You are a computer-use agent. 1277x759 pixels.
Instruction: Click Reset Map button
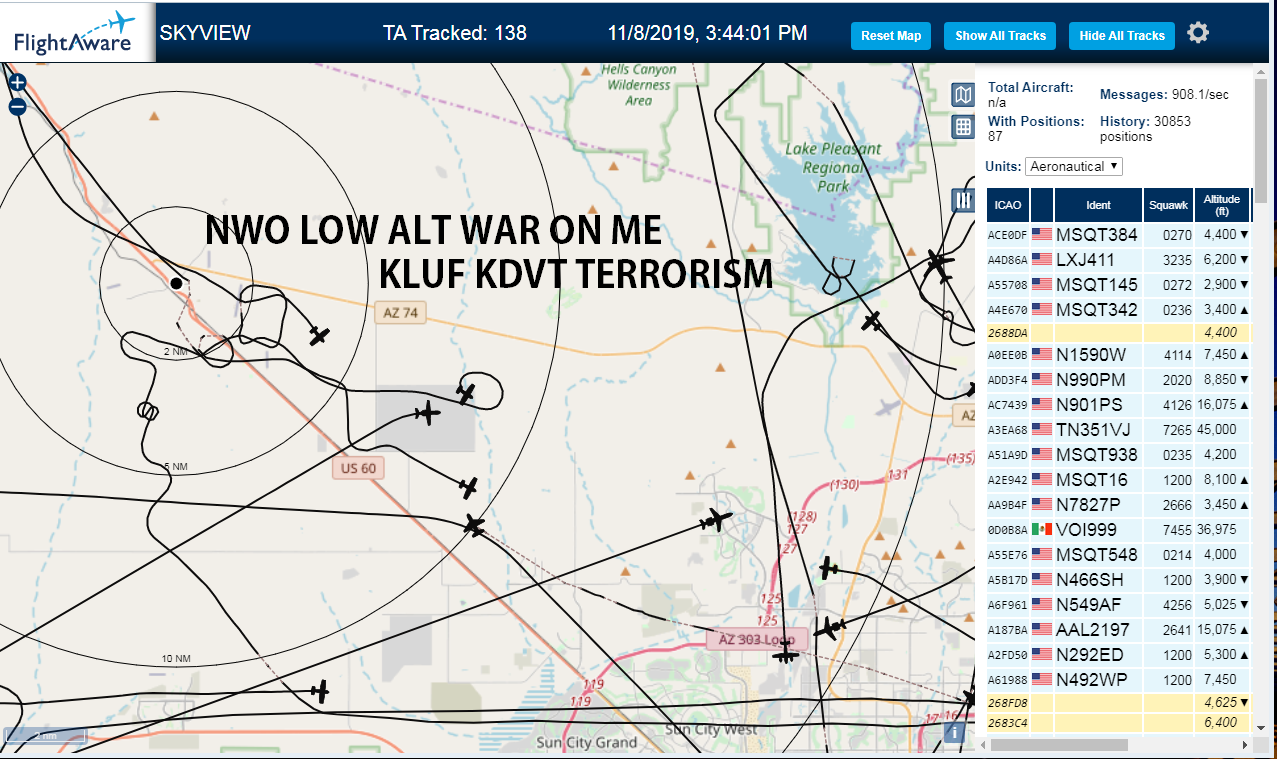[891, 36]
